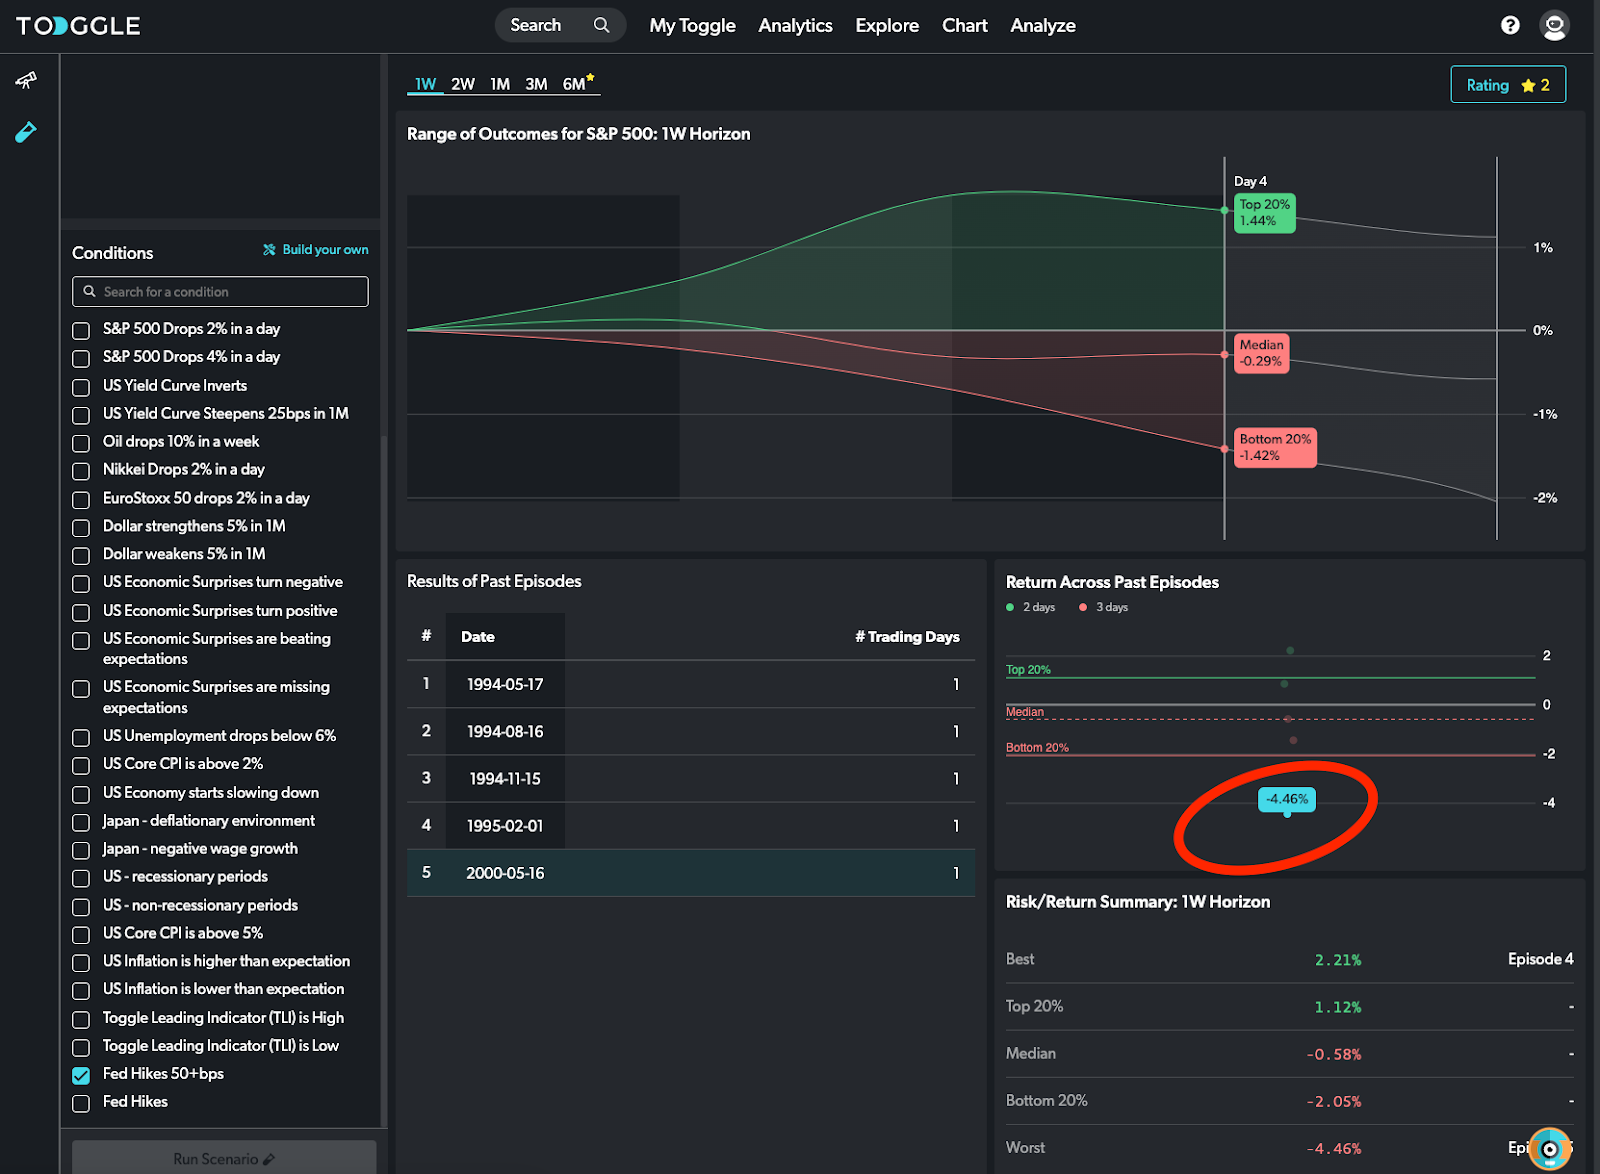Check US Inflation is lower than expectation
Screen dimensions: 1600x1174
(81, 990)
